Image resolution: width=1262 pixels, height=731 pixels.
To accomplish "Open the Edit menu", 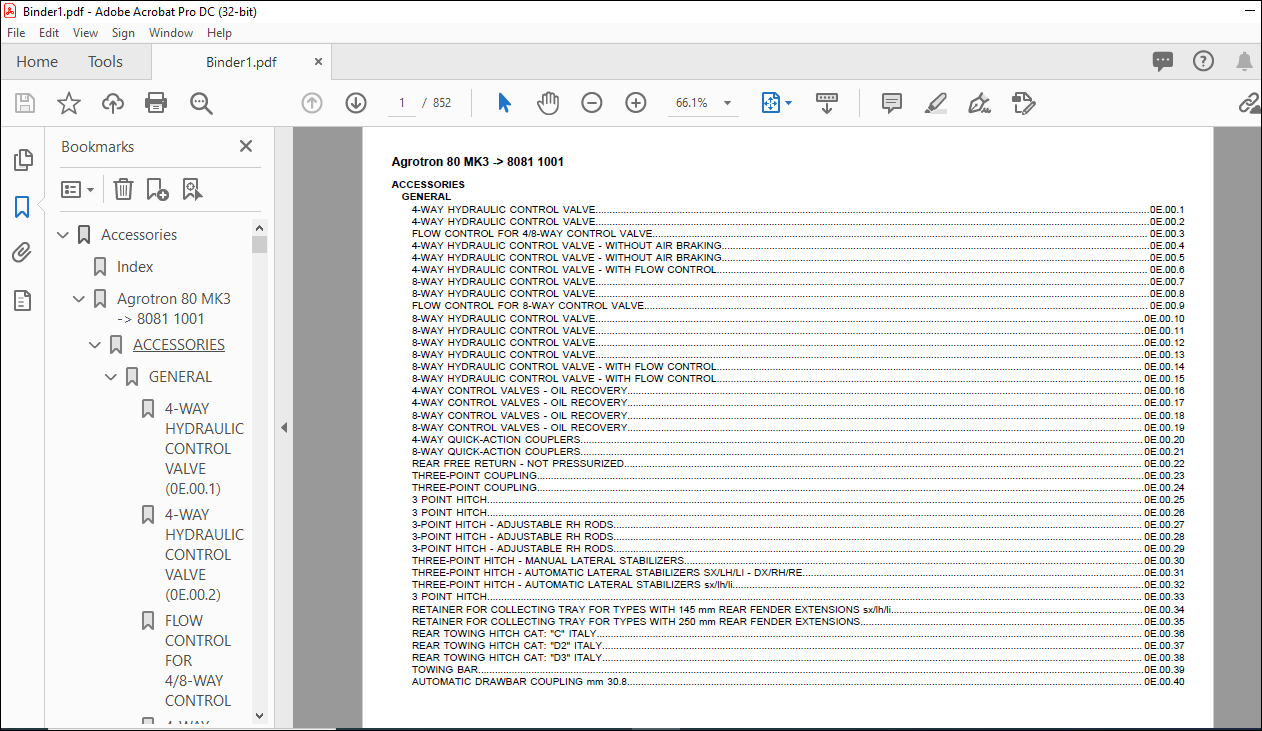I will tap(49, 33).
